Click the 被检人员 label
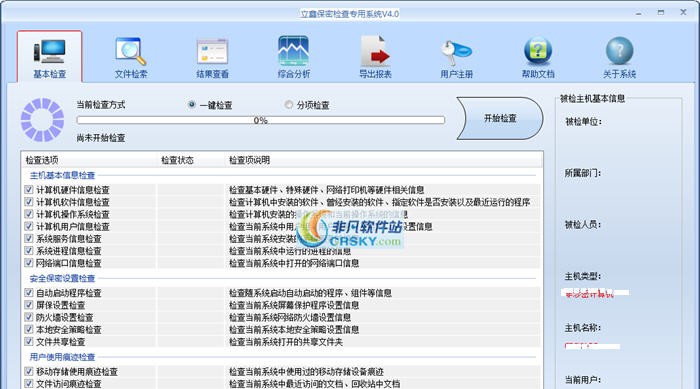700x389 pixels. pyautogui.click(x=583, y=225)
